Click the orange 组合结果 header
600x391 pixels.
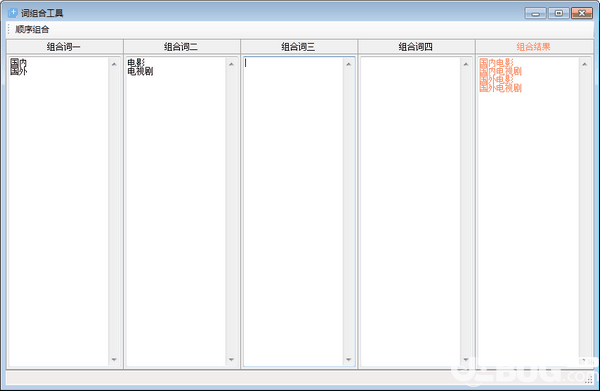coord(534,47)
